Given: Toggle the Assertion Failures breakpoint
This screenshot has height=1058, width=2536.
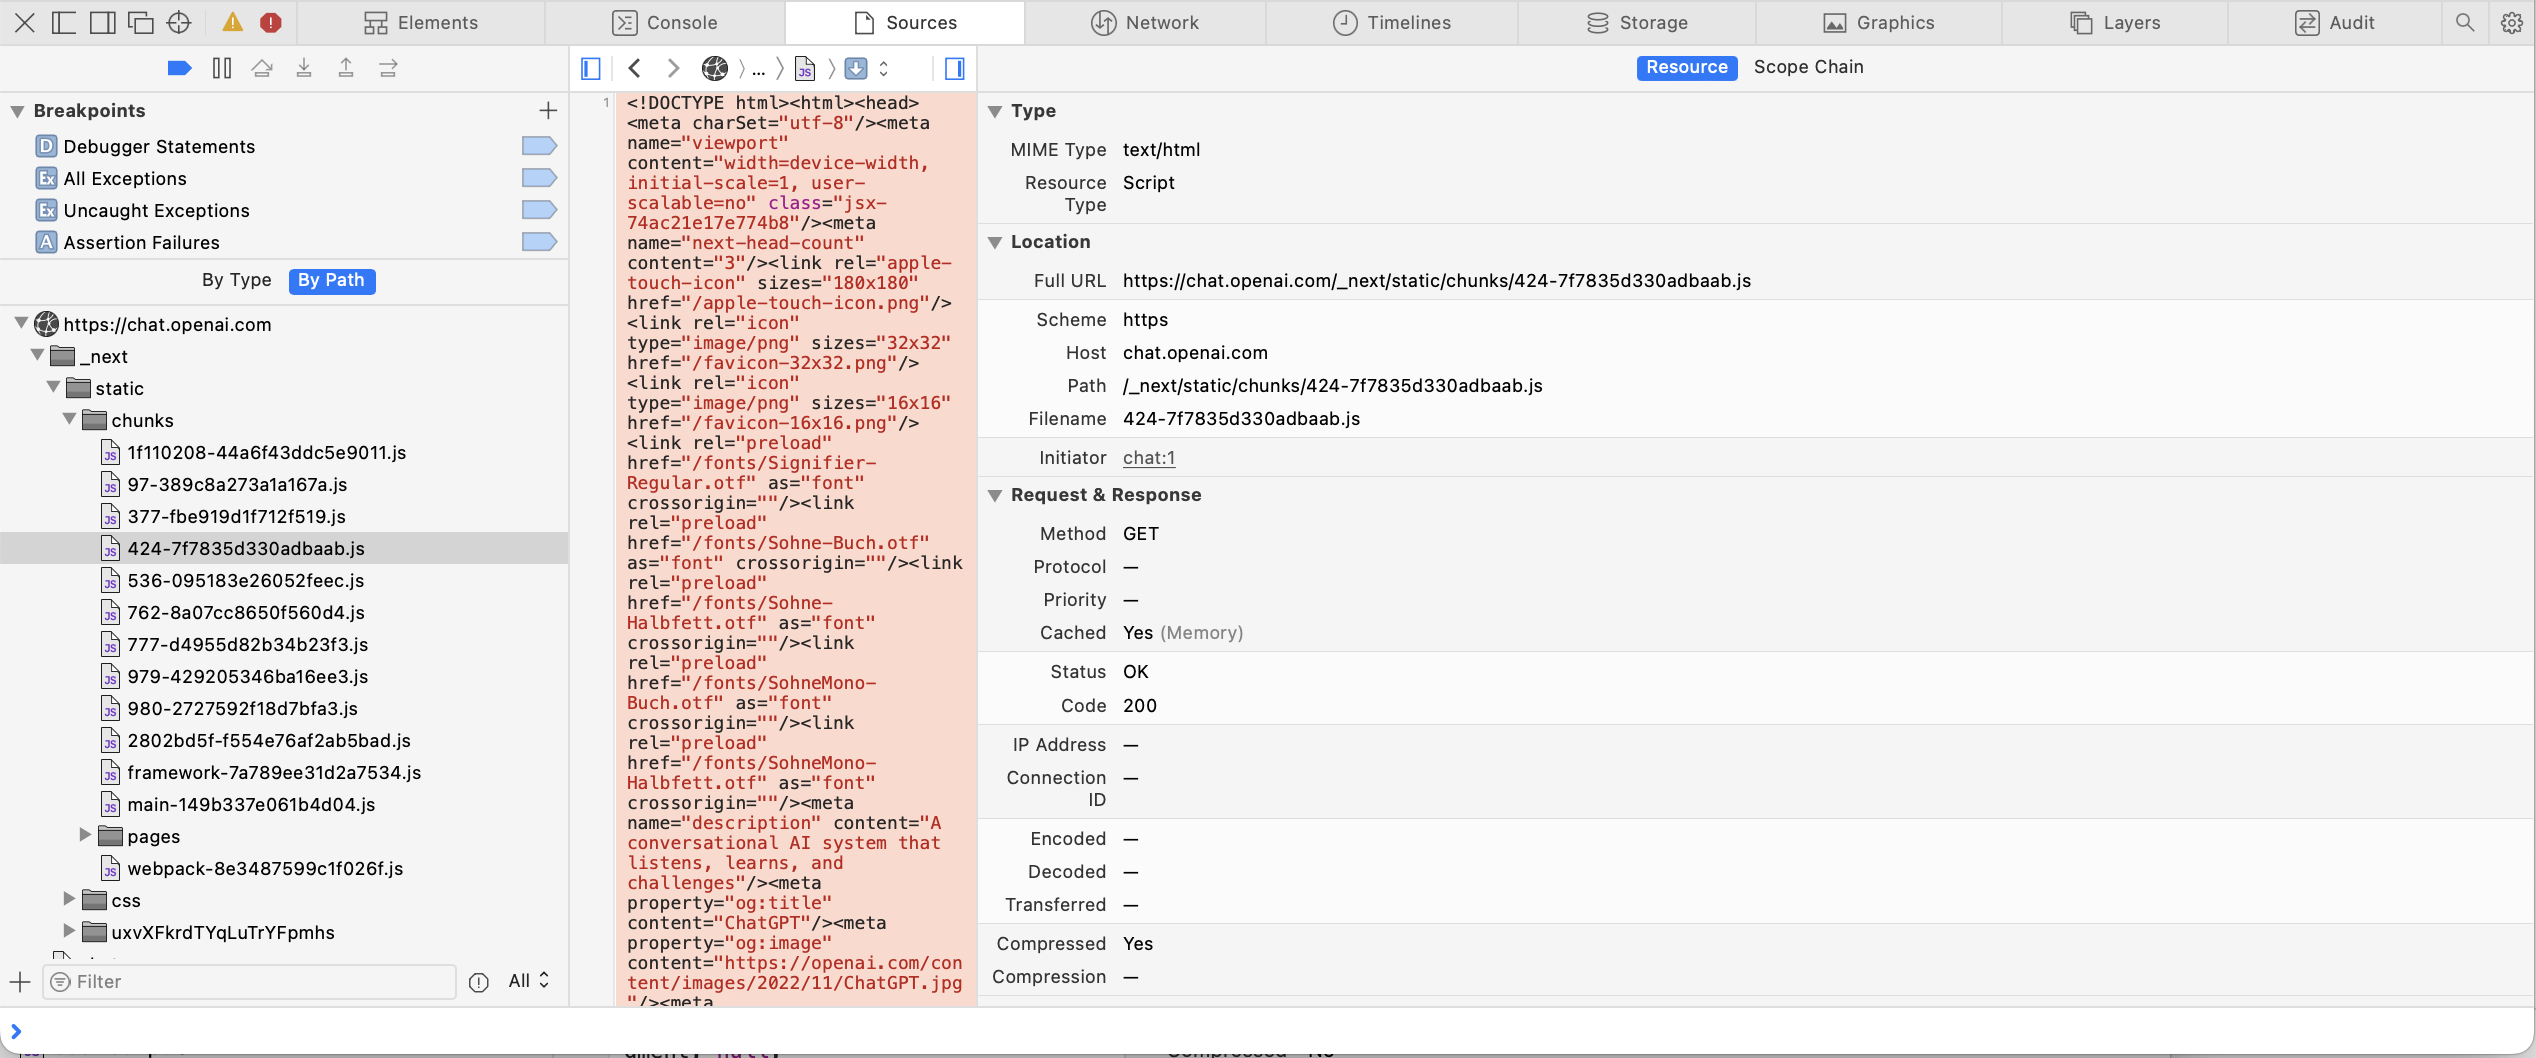Looking at the screenshot, I should (539, 241).
